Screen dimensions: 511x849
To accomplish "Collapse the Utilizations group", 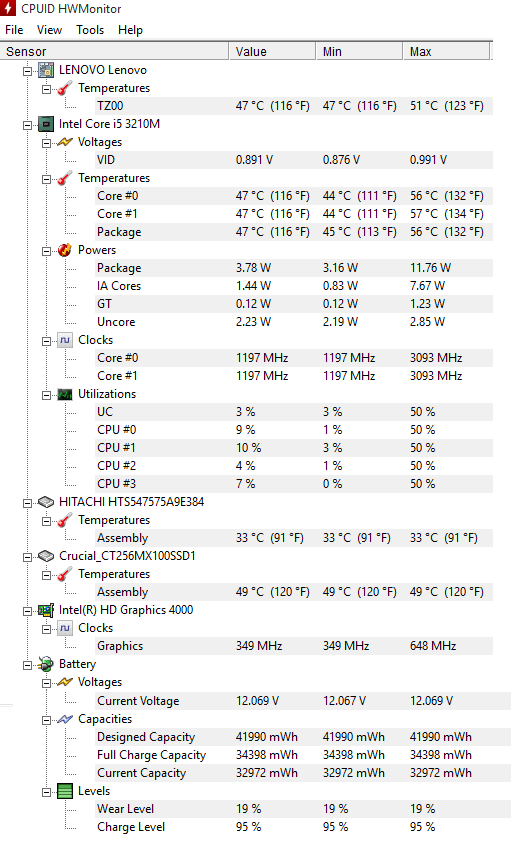I will coord(47,395).
